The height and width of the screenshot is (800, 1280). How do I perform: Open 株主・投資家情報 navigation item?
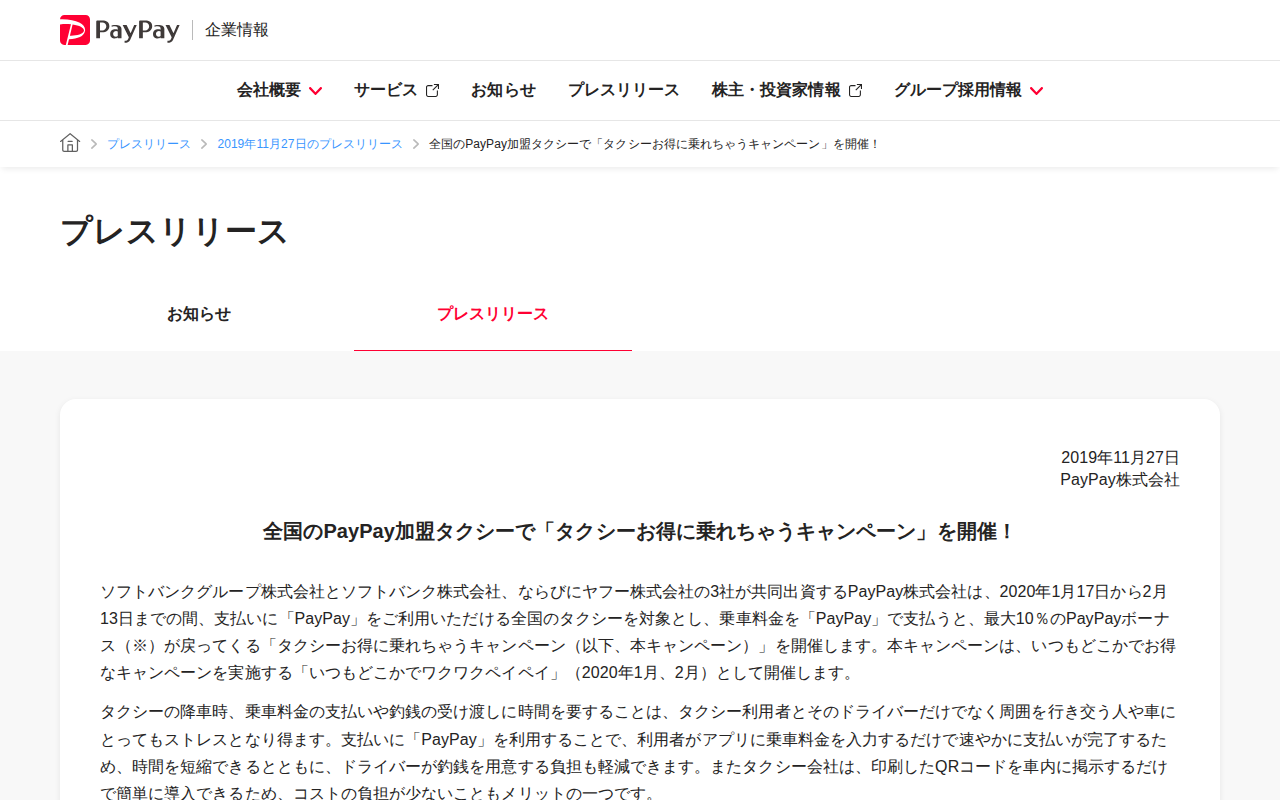pyautogui.click(x=787, y=90)
